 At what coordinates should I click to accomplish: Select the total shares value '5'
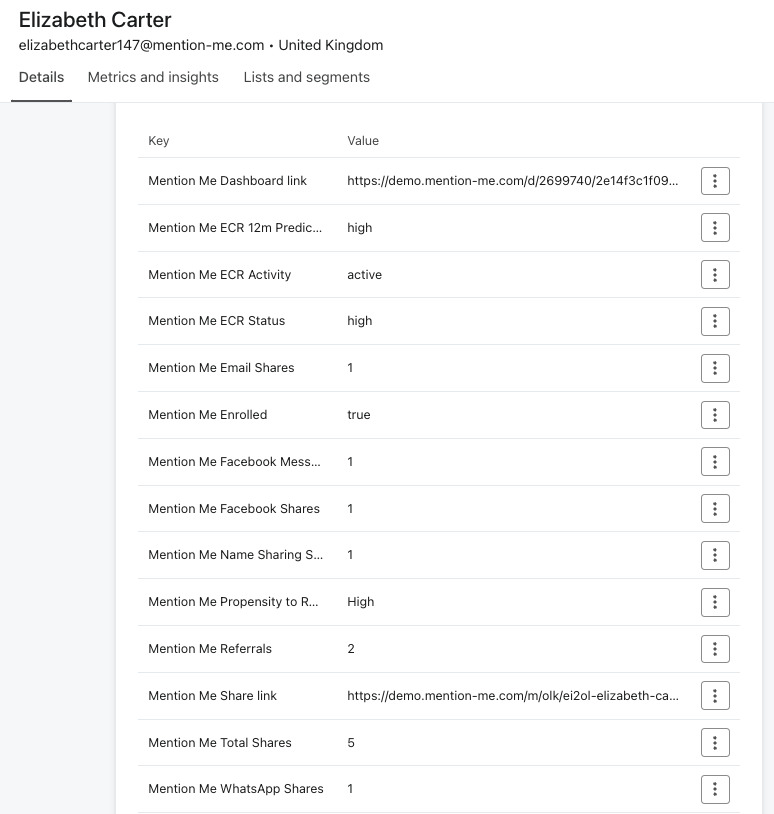coord(351,743)
